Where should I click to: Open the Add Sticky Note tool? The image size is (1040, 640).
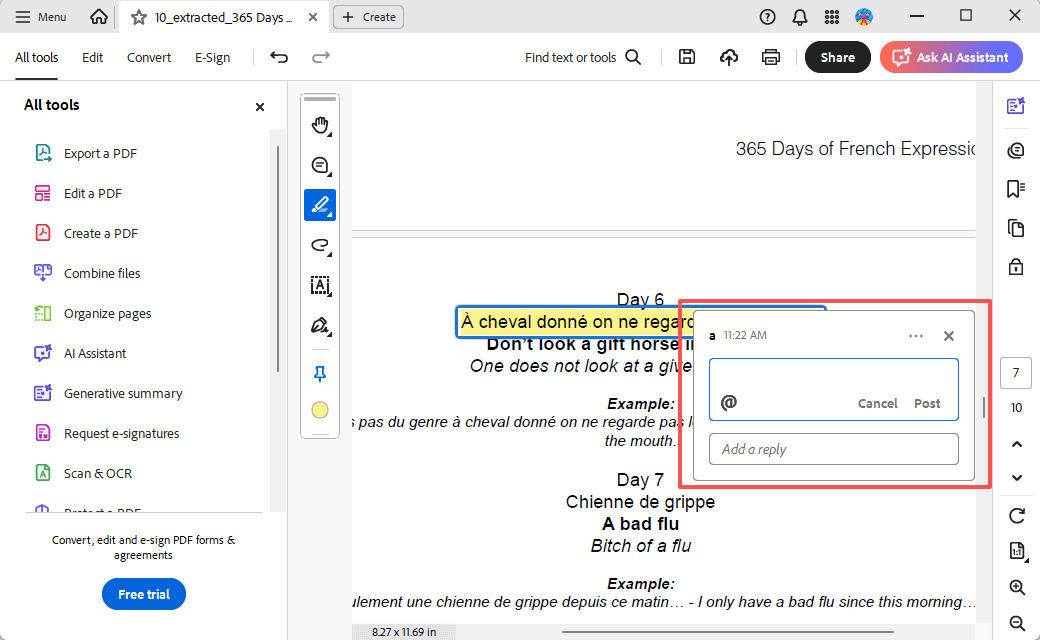(320, 165)
